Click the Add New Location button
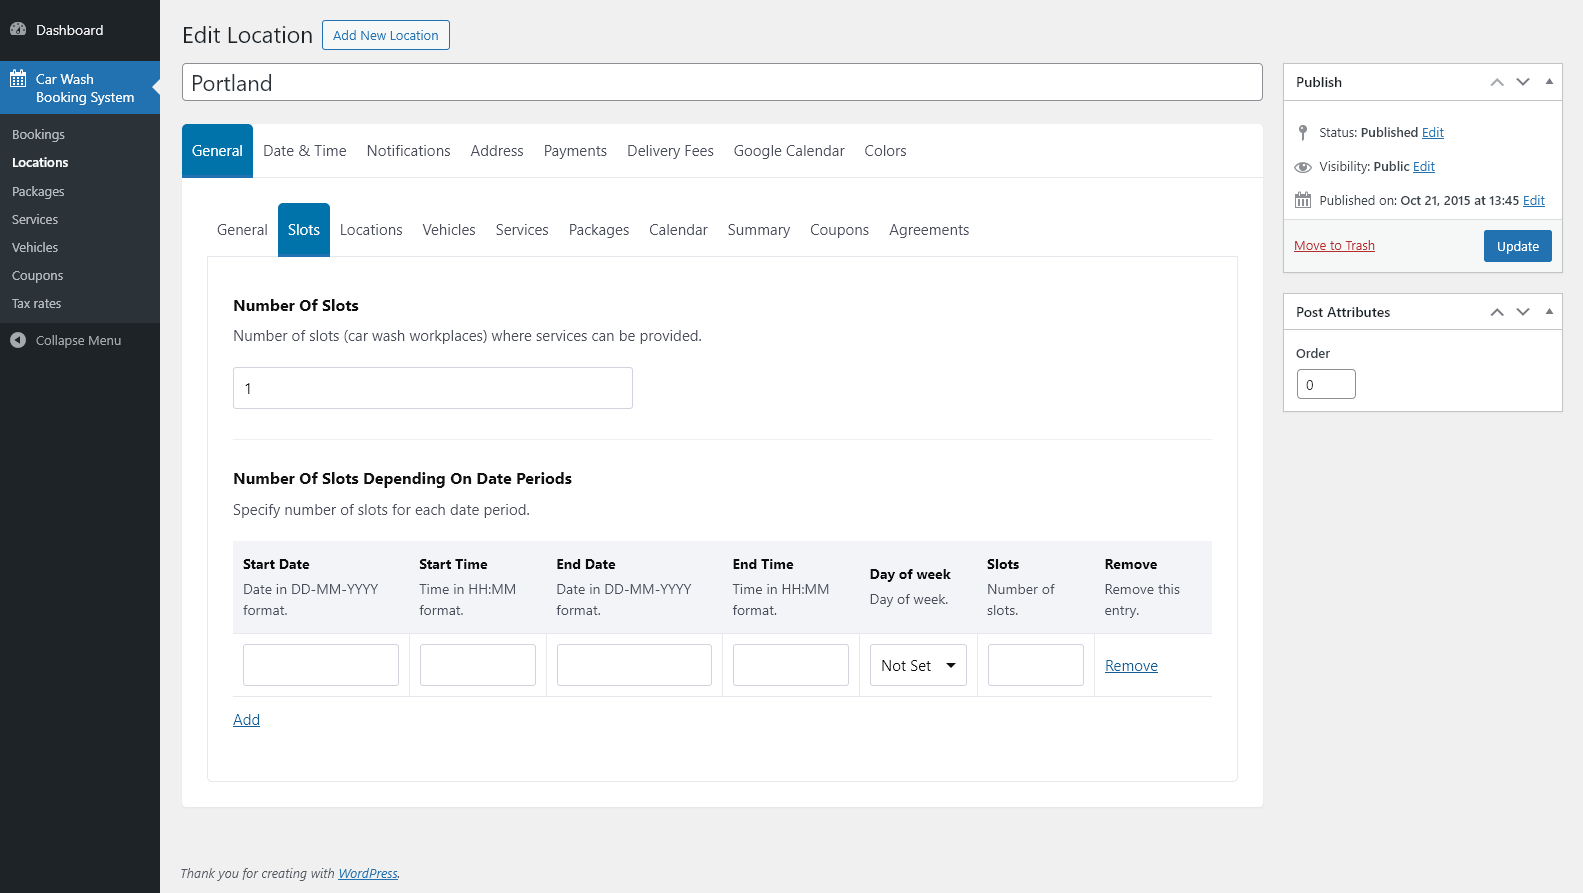 click(386, 35)
